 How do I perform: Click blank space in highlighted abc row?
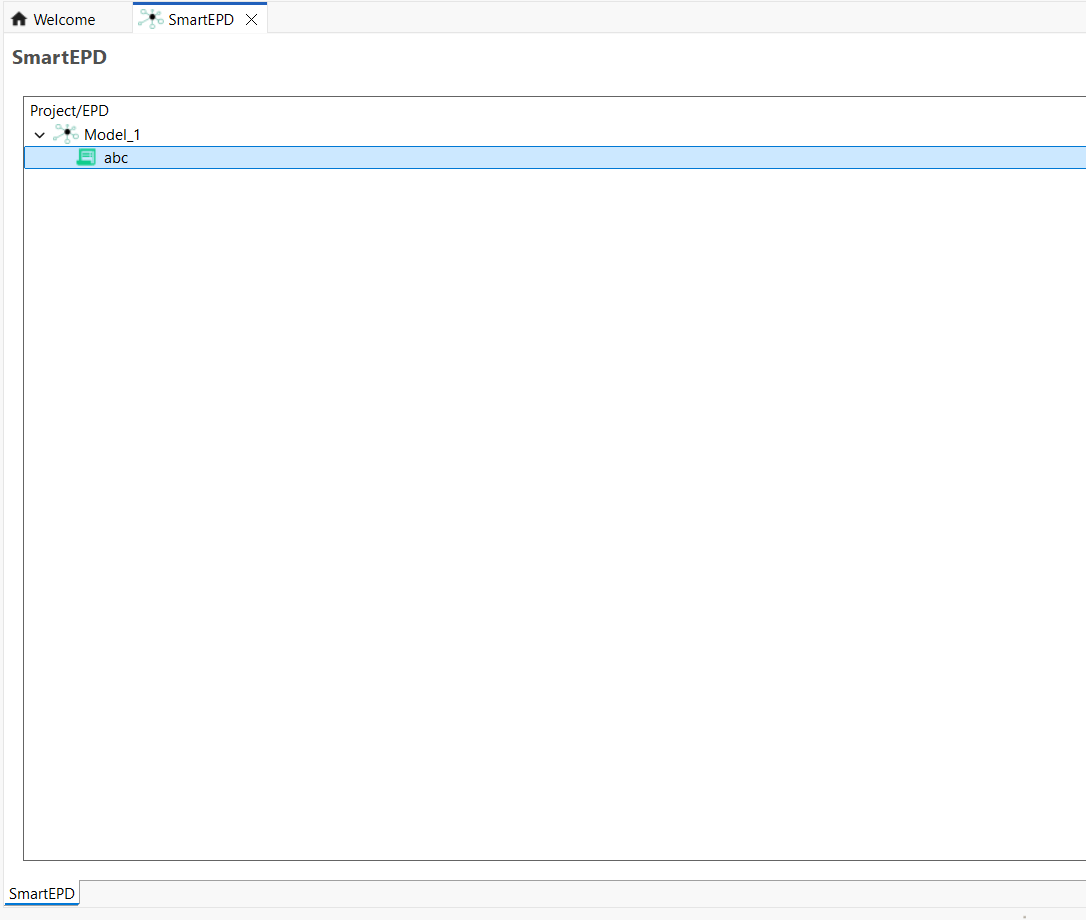click(x=600, y=158)
